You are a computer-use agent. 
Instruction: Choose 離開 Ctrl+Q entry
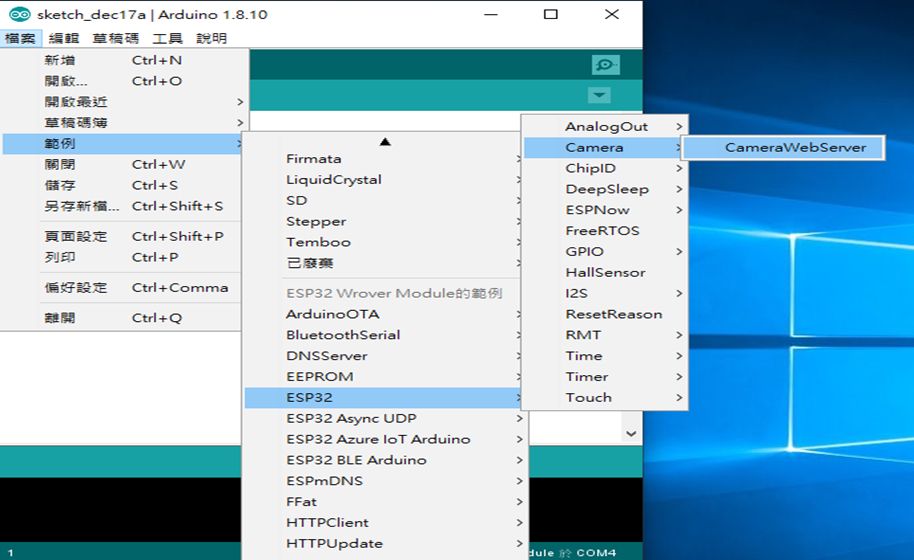coord(122,318)
